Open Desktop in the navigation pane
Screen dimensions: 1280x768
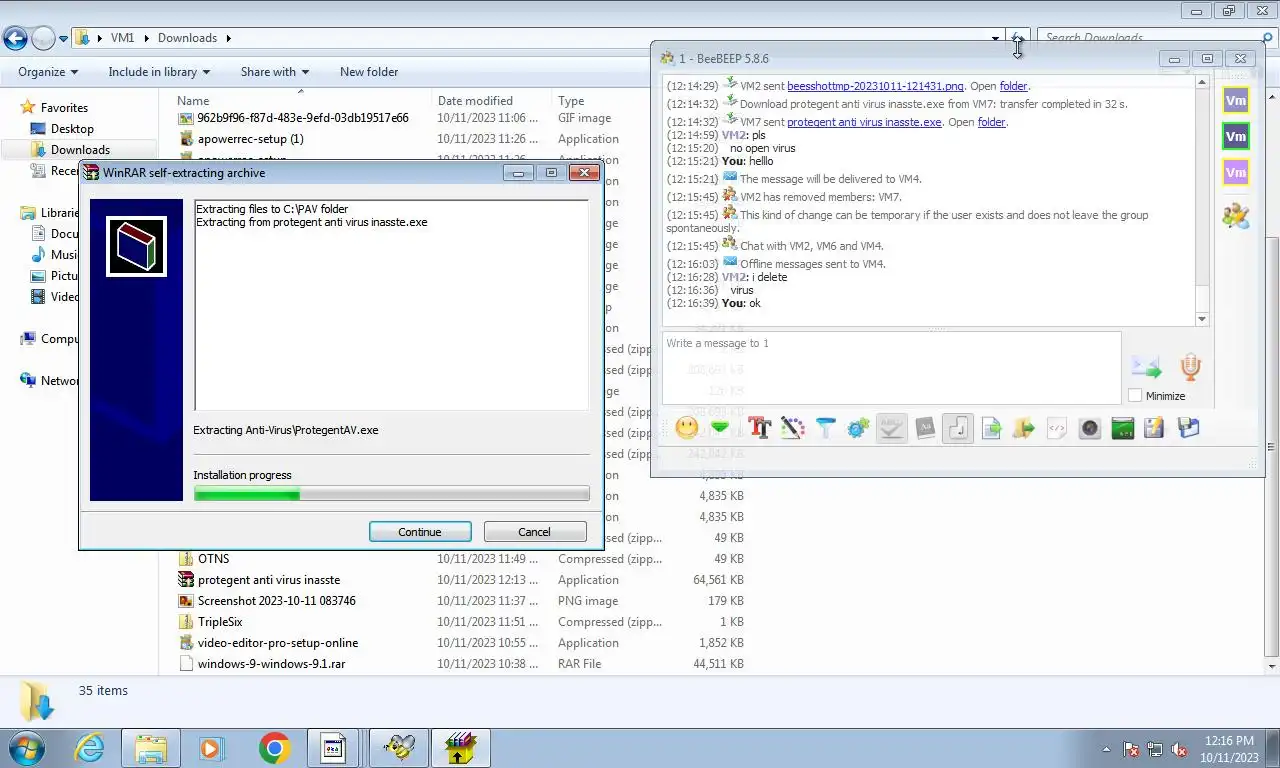(x=72, y=129)
